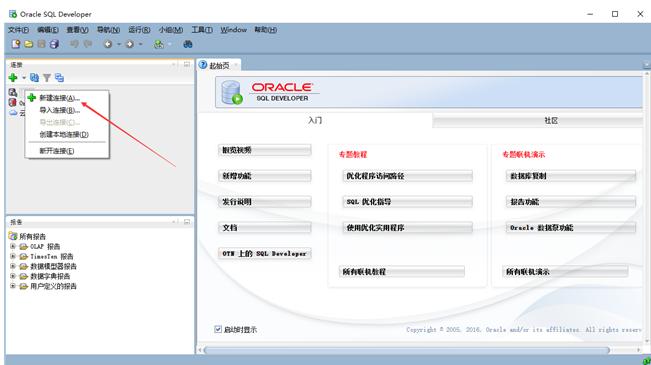
Task: Open the 帮助(H) menu
Action: [265, 30]
